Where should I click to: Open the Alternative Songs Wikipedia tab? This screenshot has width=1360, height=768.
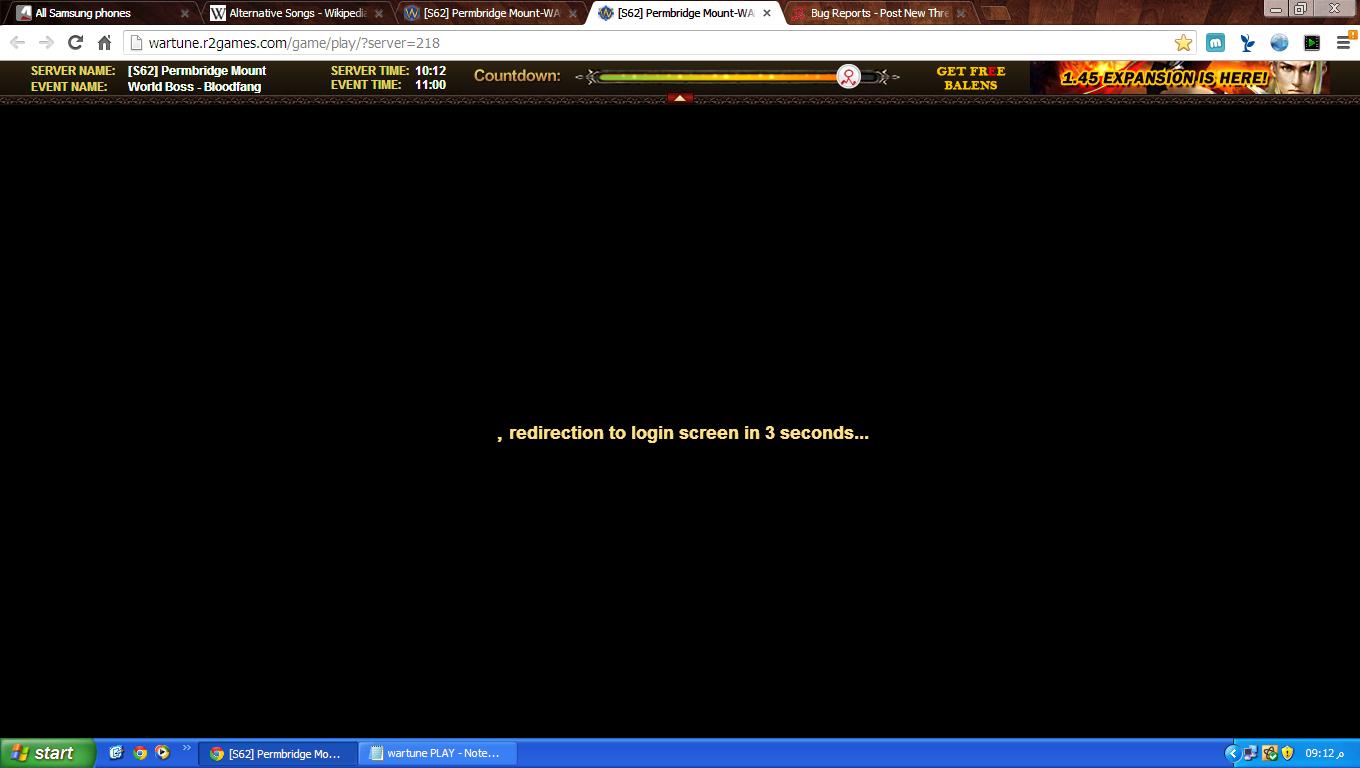[x=290, y=14]
